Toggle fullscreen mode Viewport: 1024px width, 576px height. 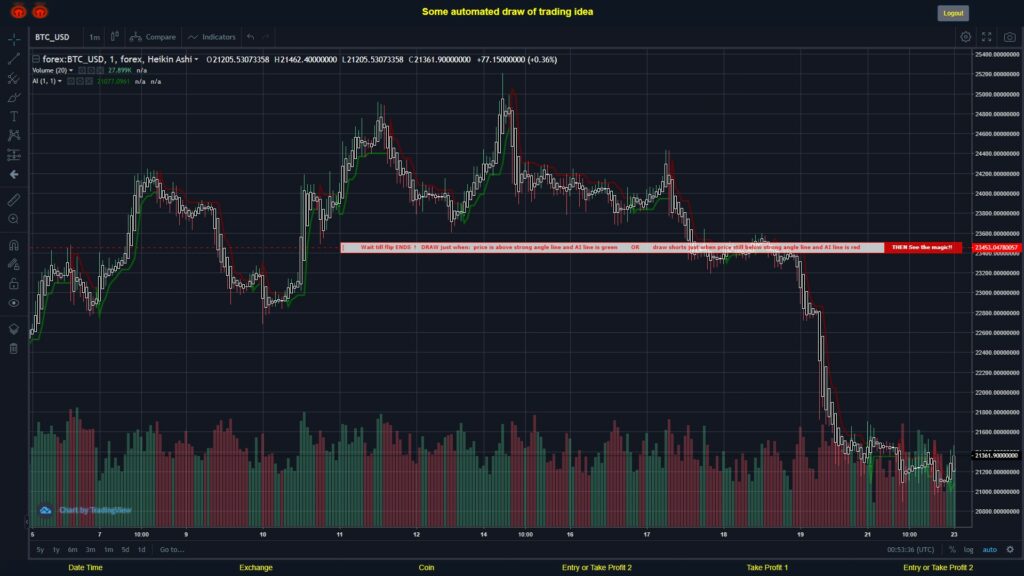click(987, 37)
